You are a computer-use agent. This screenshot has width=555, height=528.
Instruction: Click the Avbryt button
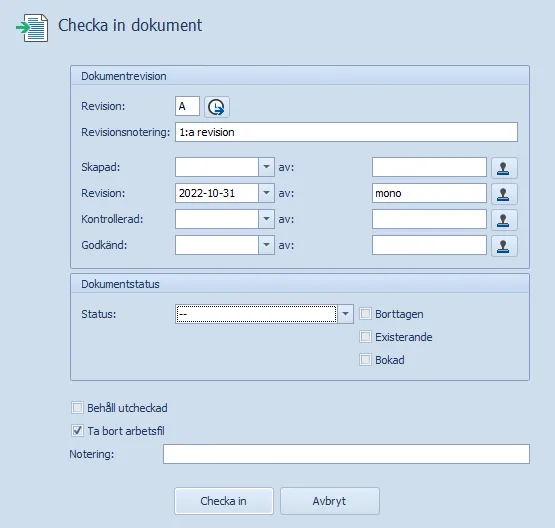pyautogui.click(x=330, y=501)
